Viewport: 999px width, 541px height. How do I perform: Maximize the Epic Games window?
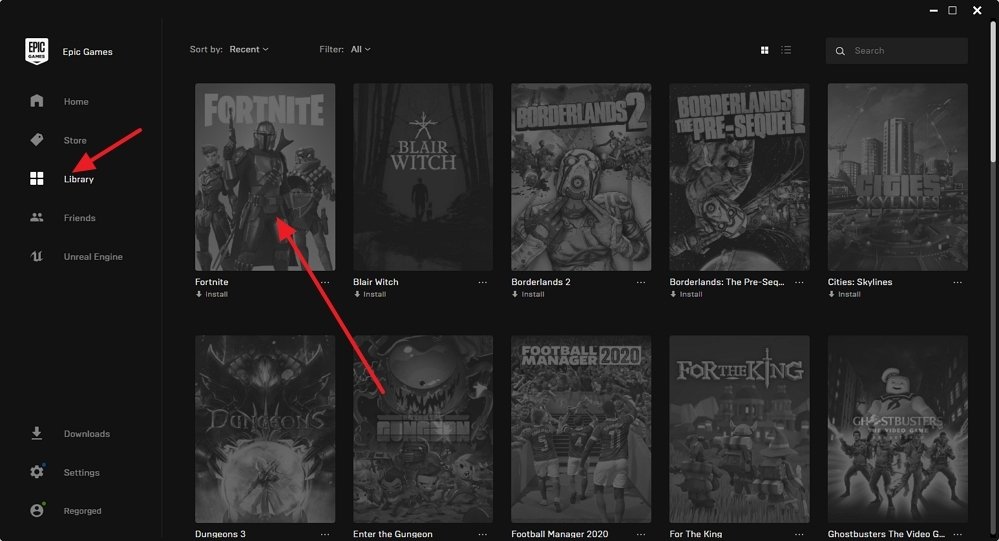952,10
